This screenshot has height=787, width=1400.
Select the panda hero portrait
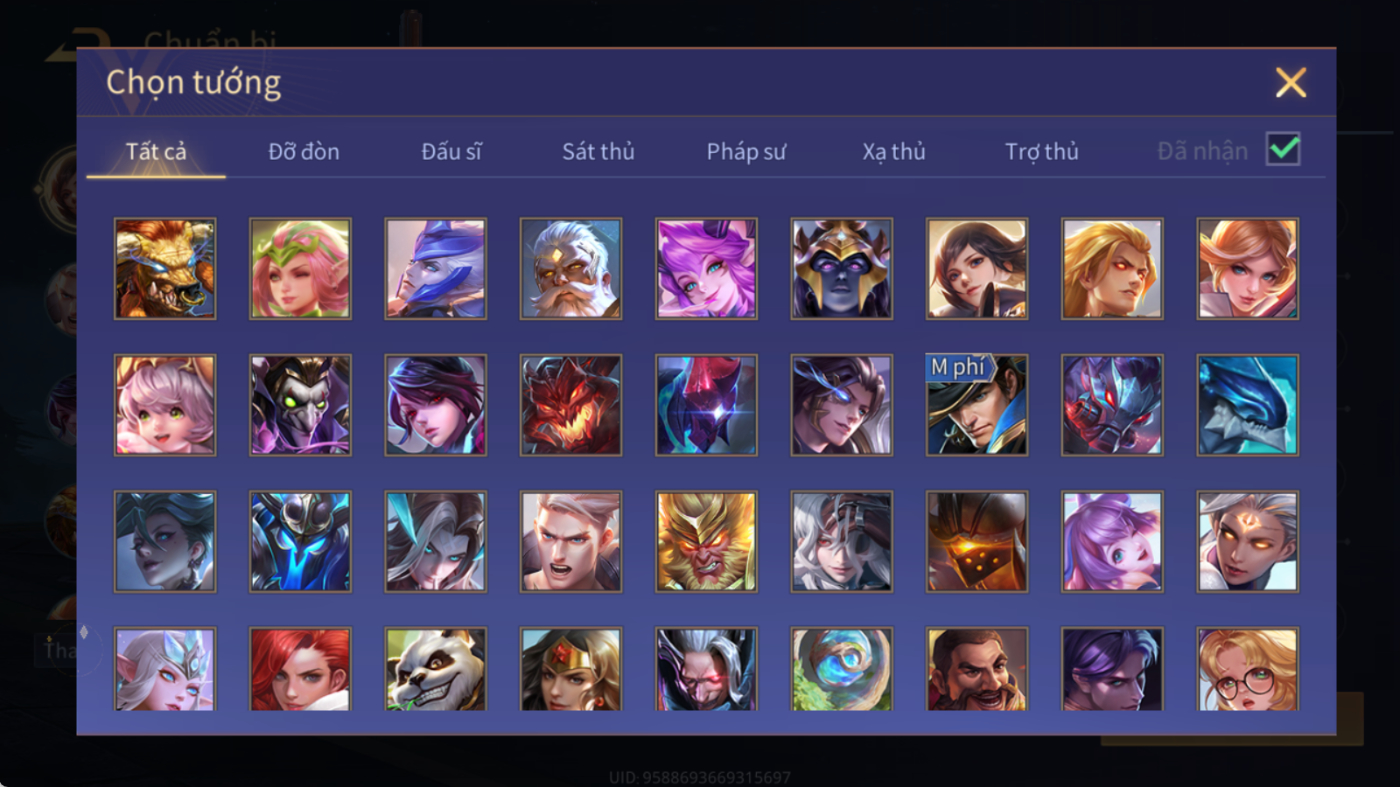pyautogui.click(x=435, y=668)
